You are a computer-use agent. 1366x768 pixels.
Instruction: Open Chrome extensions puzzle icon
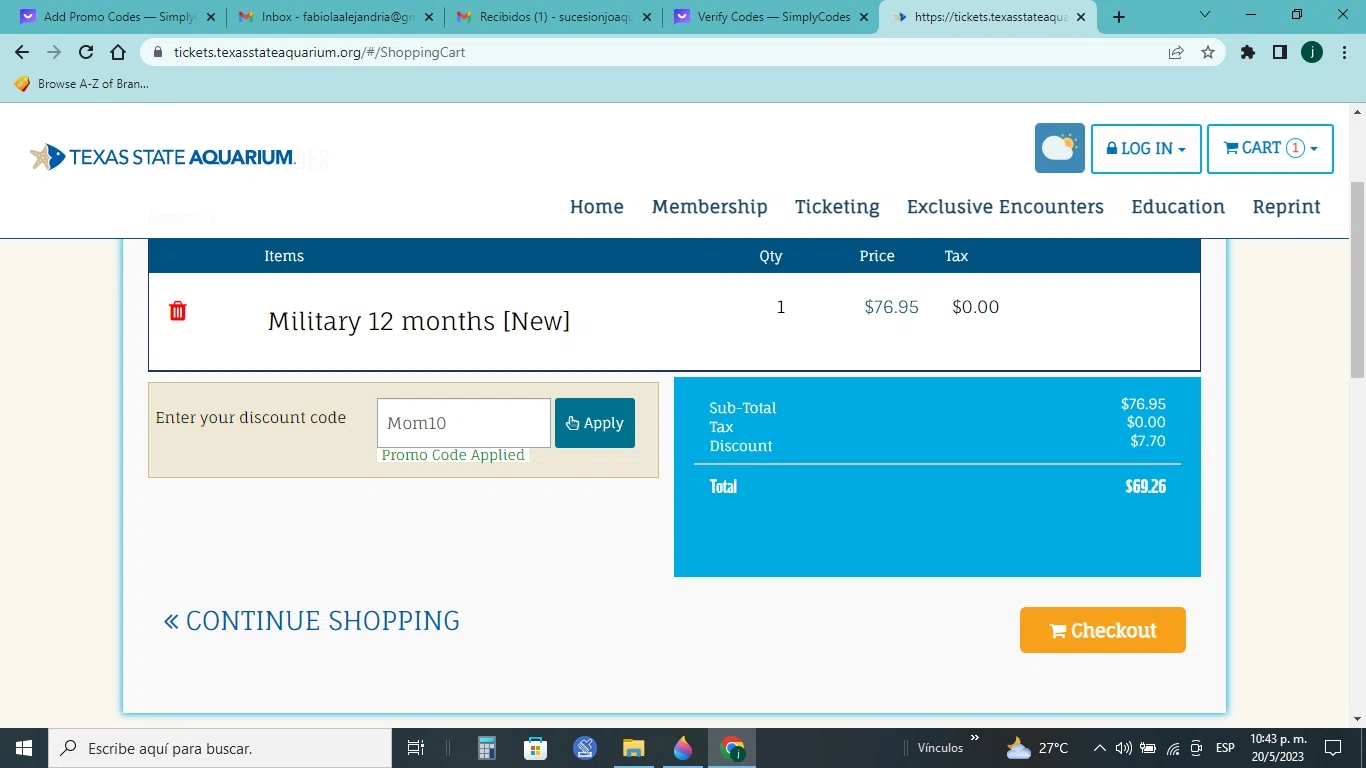(x=1248, y=52)
